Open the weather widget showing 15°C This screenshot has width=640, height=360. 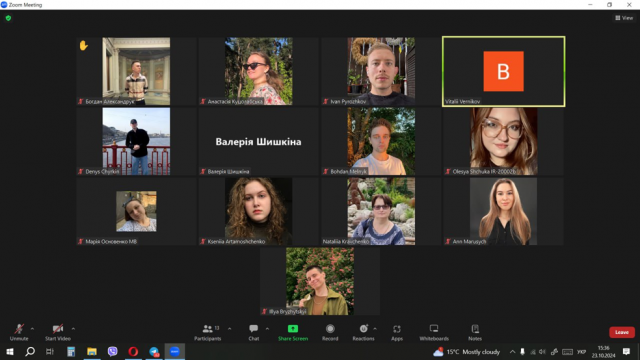(467, 352)
